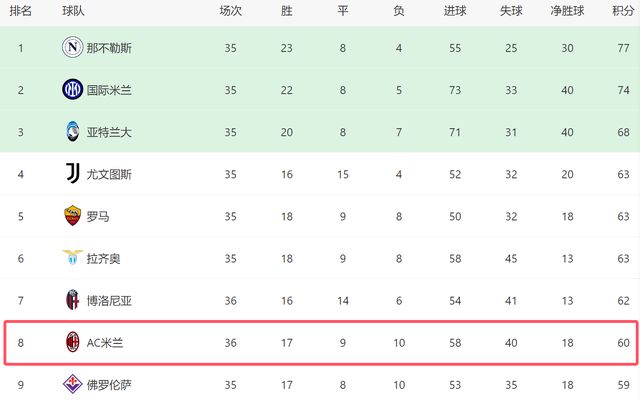Click the Bologna (博洛尼亚) club crest
The height and width of the screenshot is (401, 640).
[x=72, y=299]
